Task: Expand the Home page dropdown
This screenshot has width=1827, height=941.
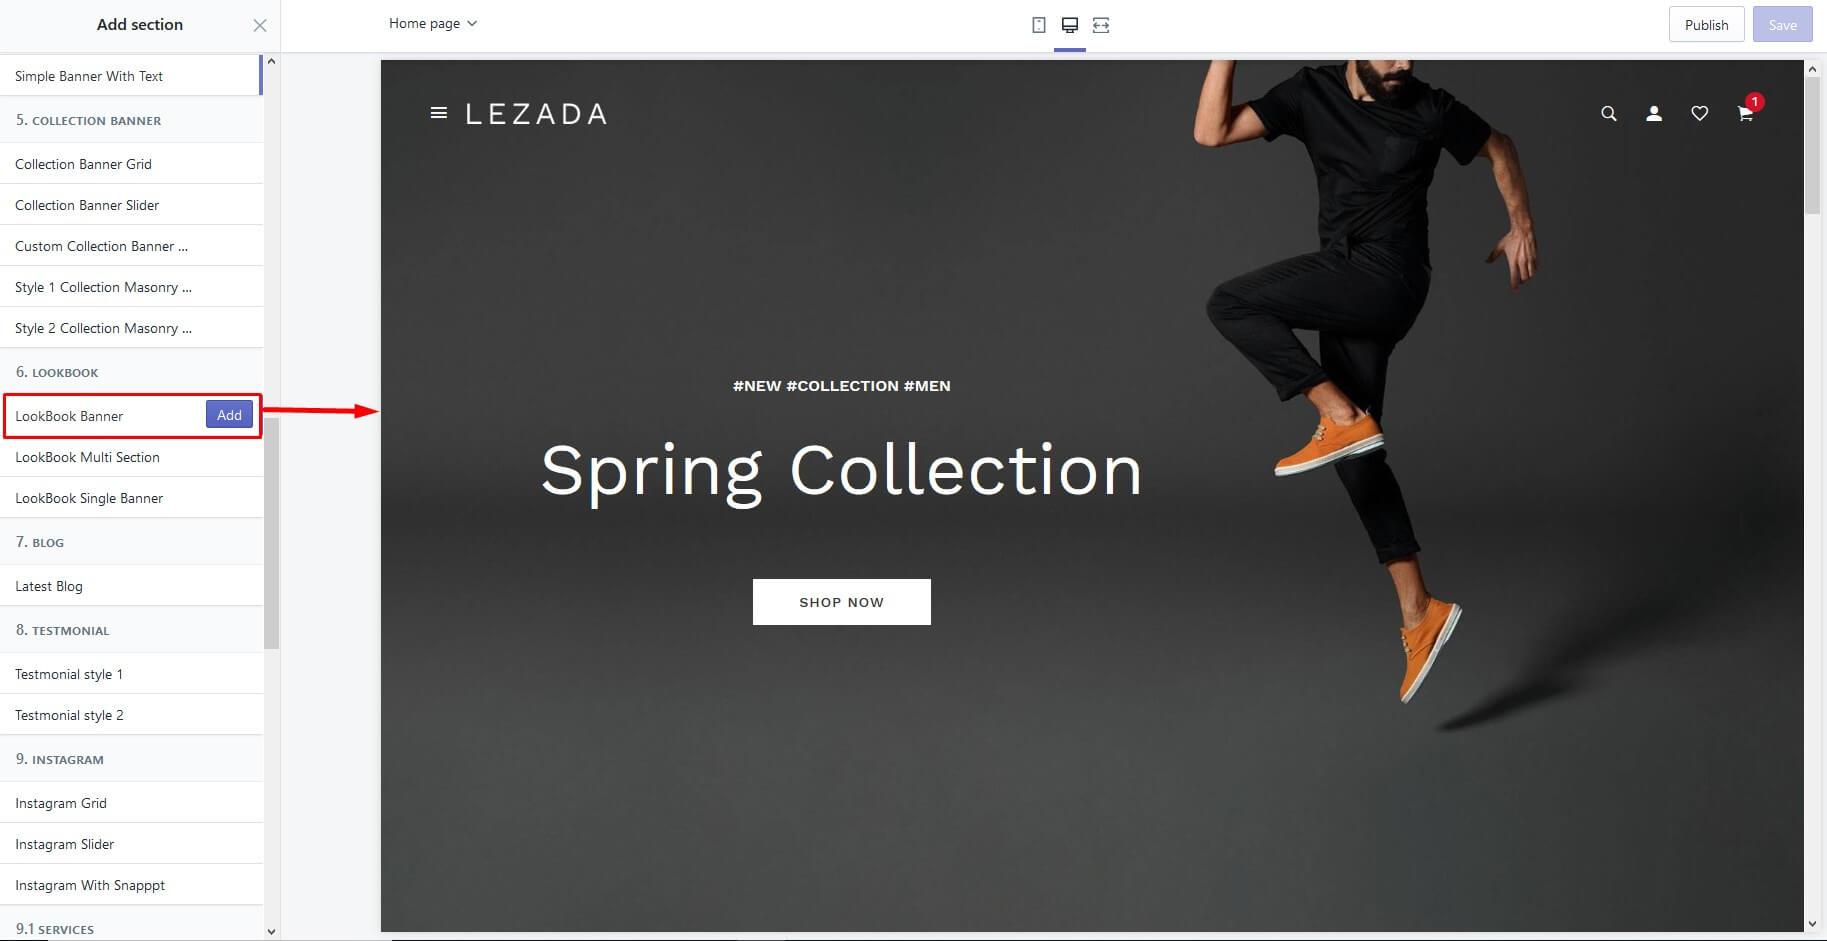Action: [x=433, y=23]
